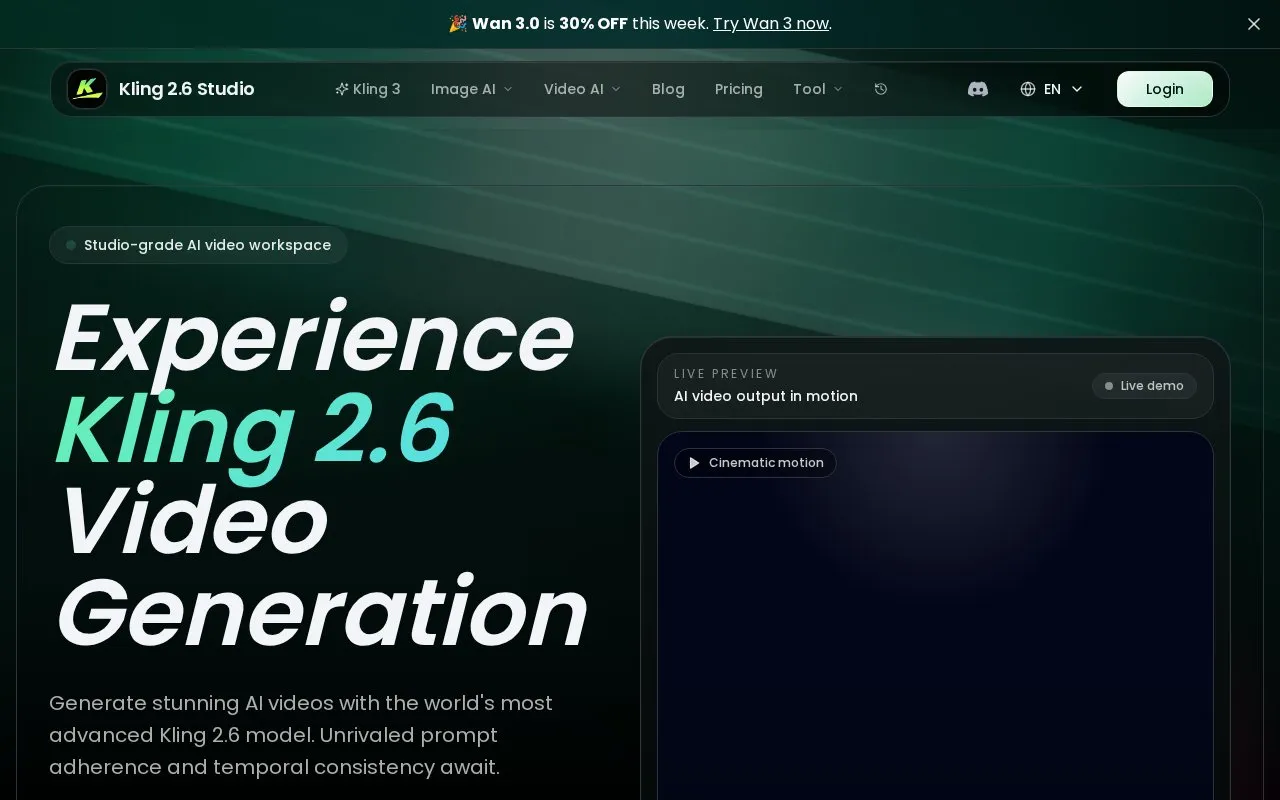Click the Kling 2.6 Studio brand name

point(187,89)
